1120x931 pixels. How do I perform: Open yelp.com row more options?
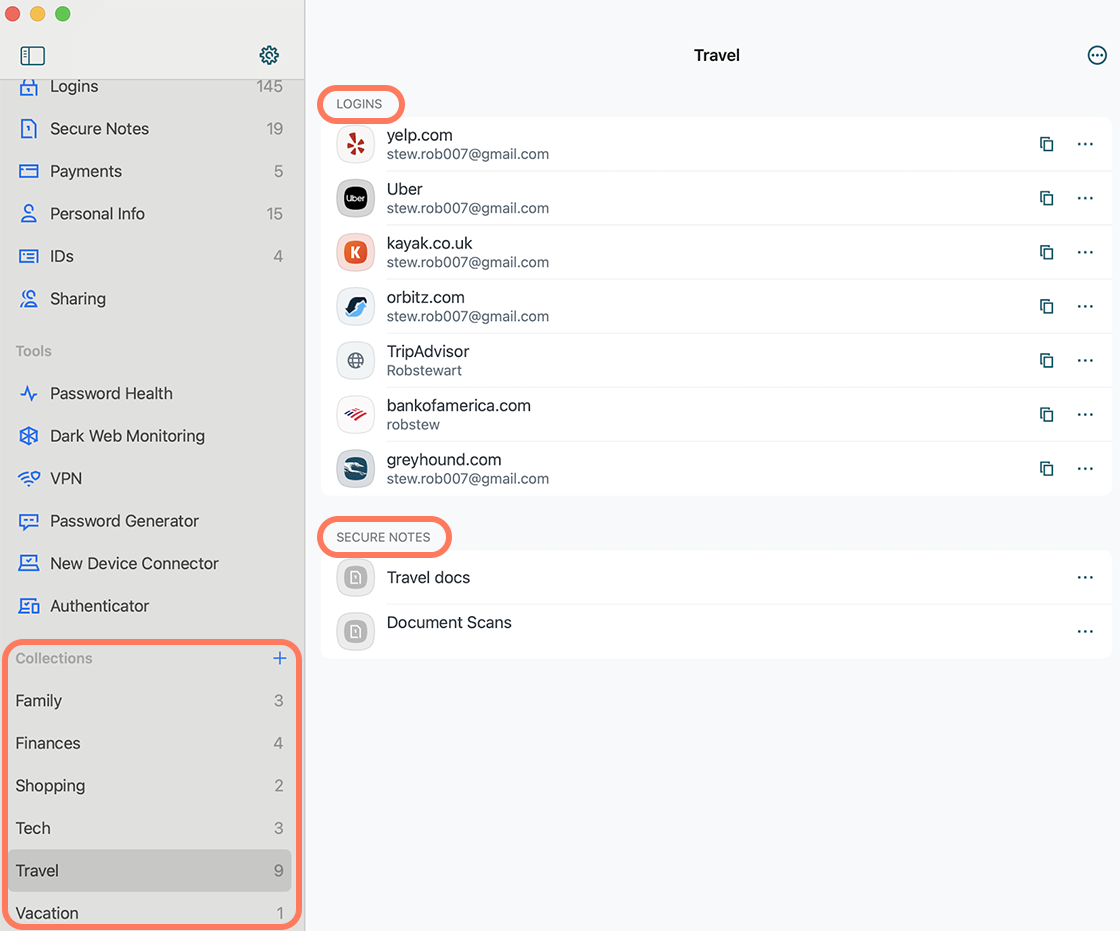tap(1084, 144)
